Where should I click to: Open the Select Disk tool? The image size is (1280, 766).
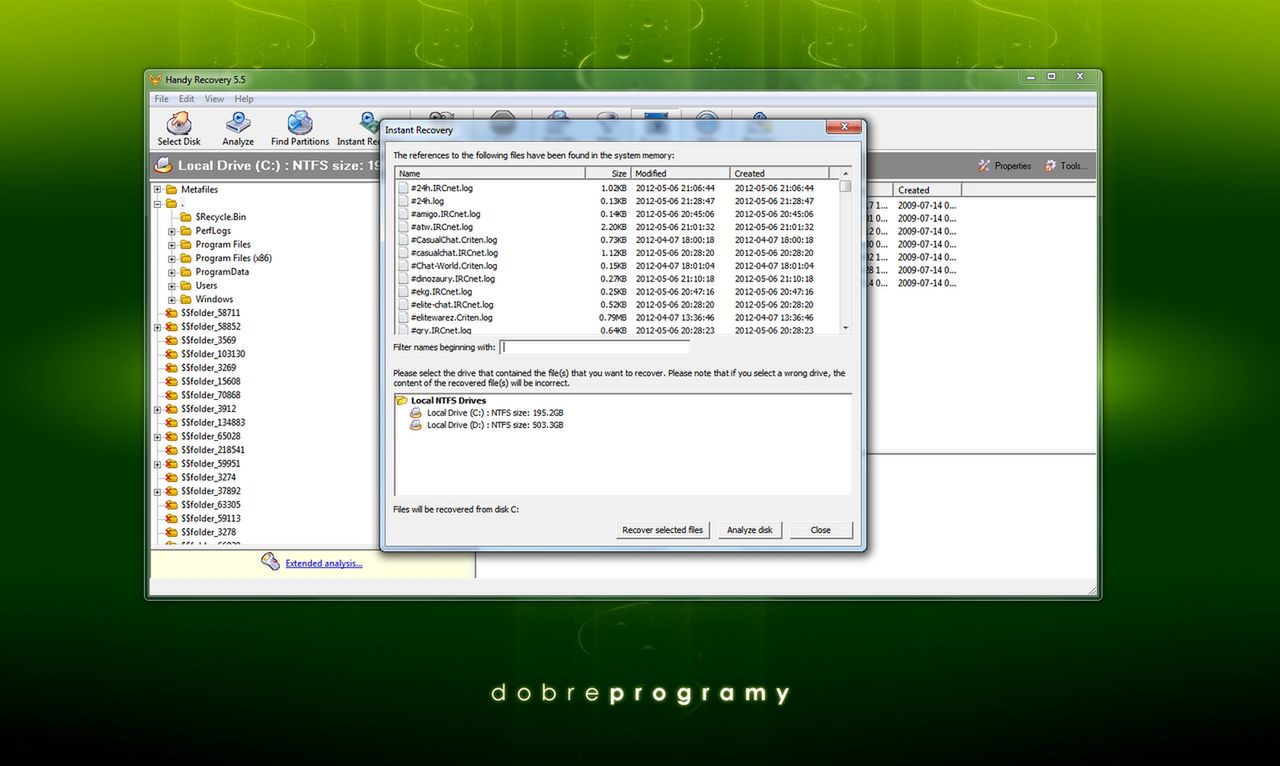pos(179,129)
